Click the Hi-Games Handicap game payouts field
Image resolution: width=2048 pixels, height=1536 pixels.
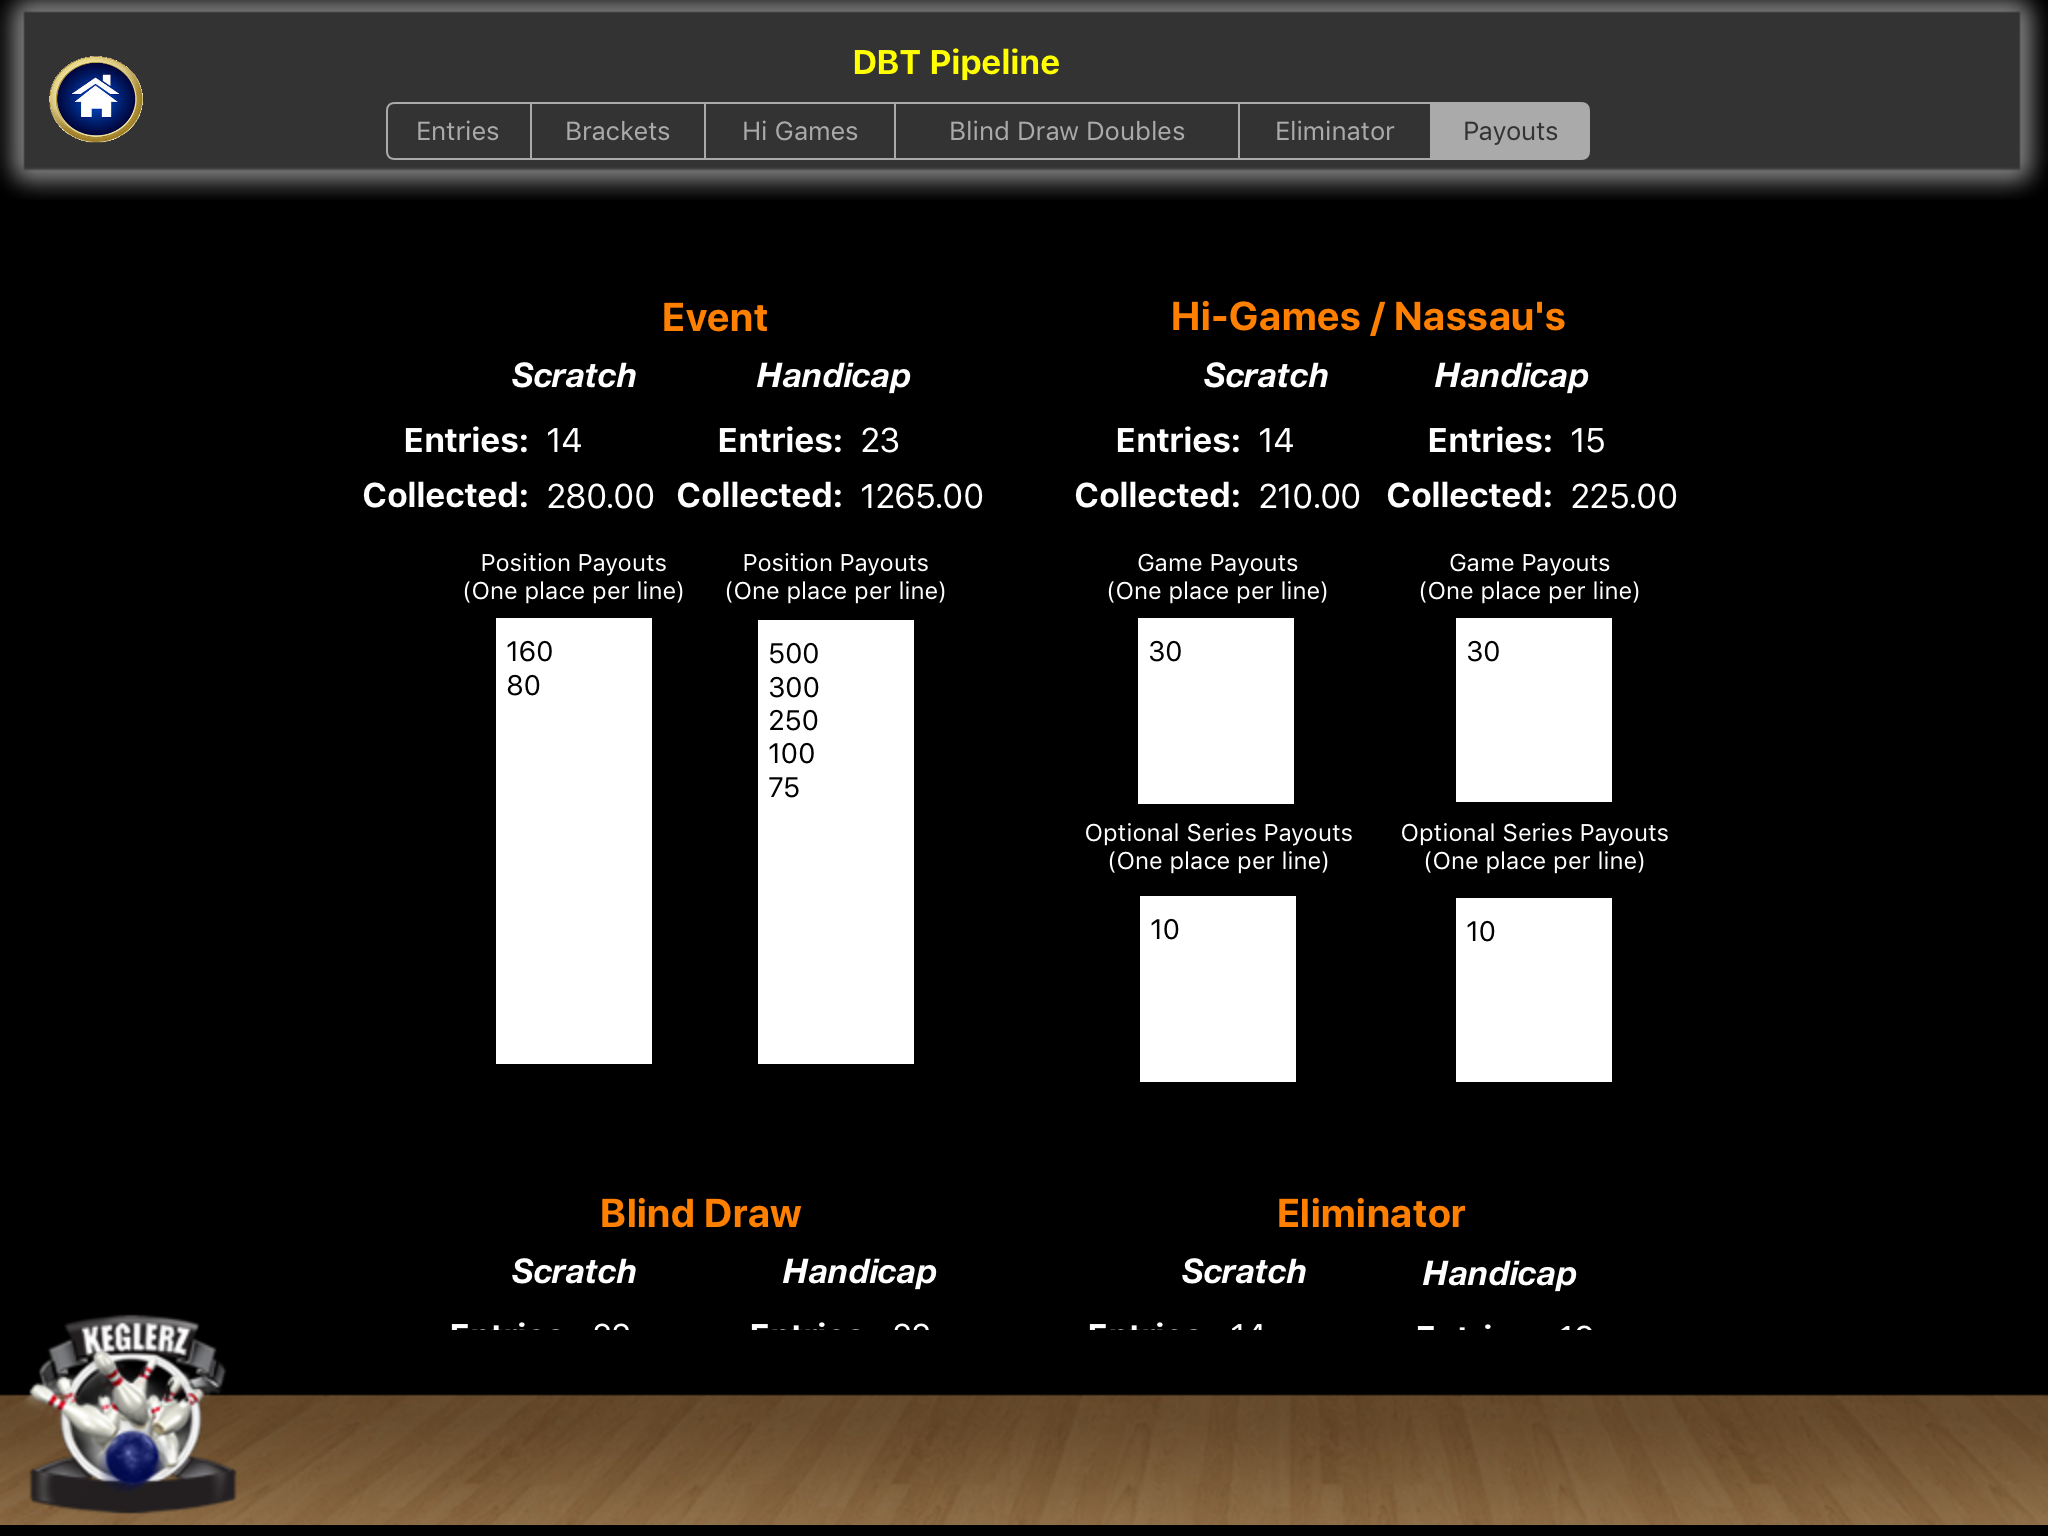pyautogui.click(x=1532, y=710)
